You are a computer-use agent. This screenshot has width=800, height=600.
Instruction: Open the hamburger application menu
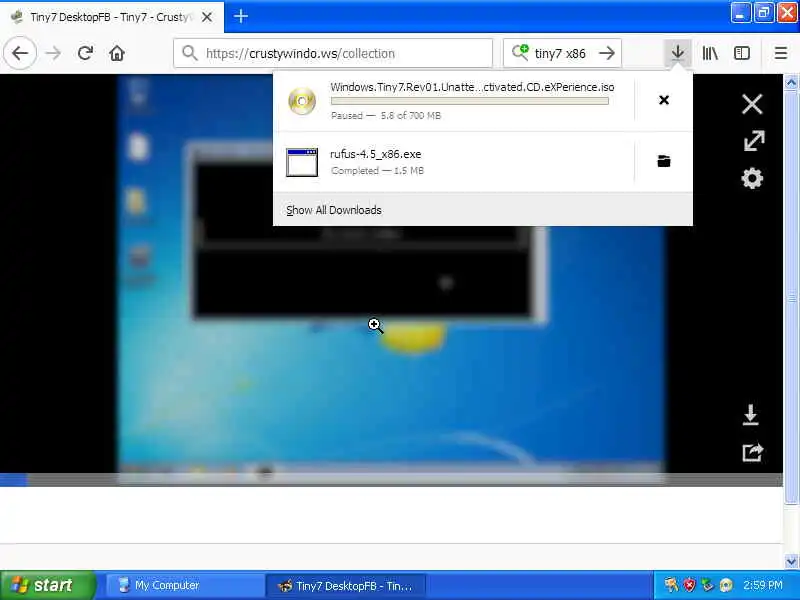click(x=781, y=53)
